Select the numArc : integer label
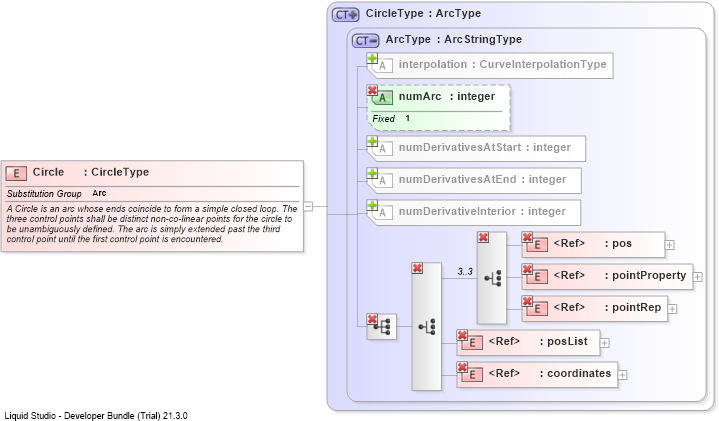The image size is (719, 421). 447,96
